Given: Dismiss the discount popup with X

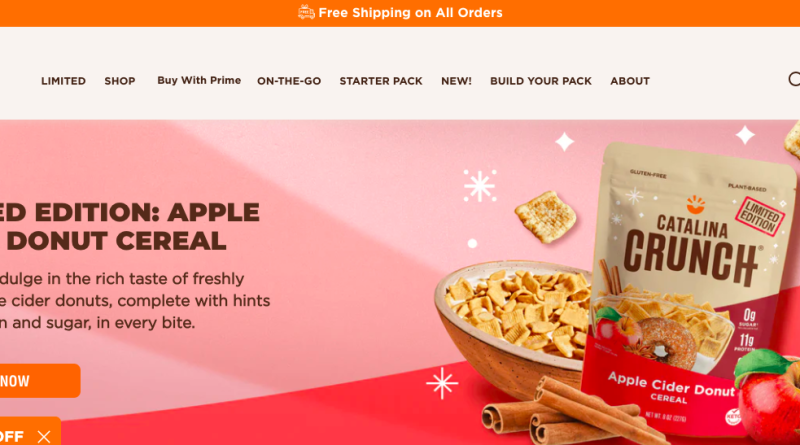Looking at the screenshot, I should (x=44, y=436).
